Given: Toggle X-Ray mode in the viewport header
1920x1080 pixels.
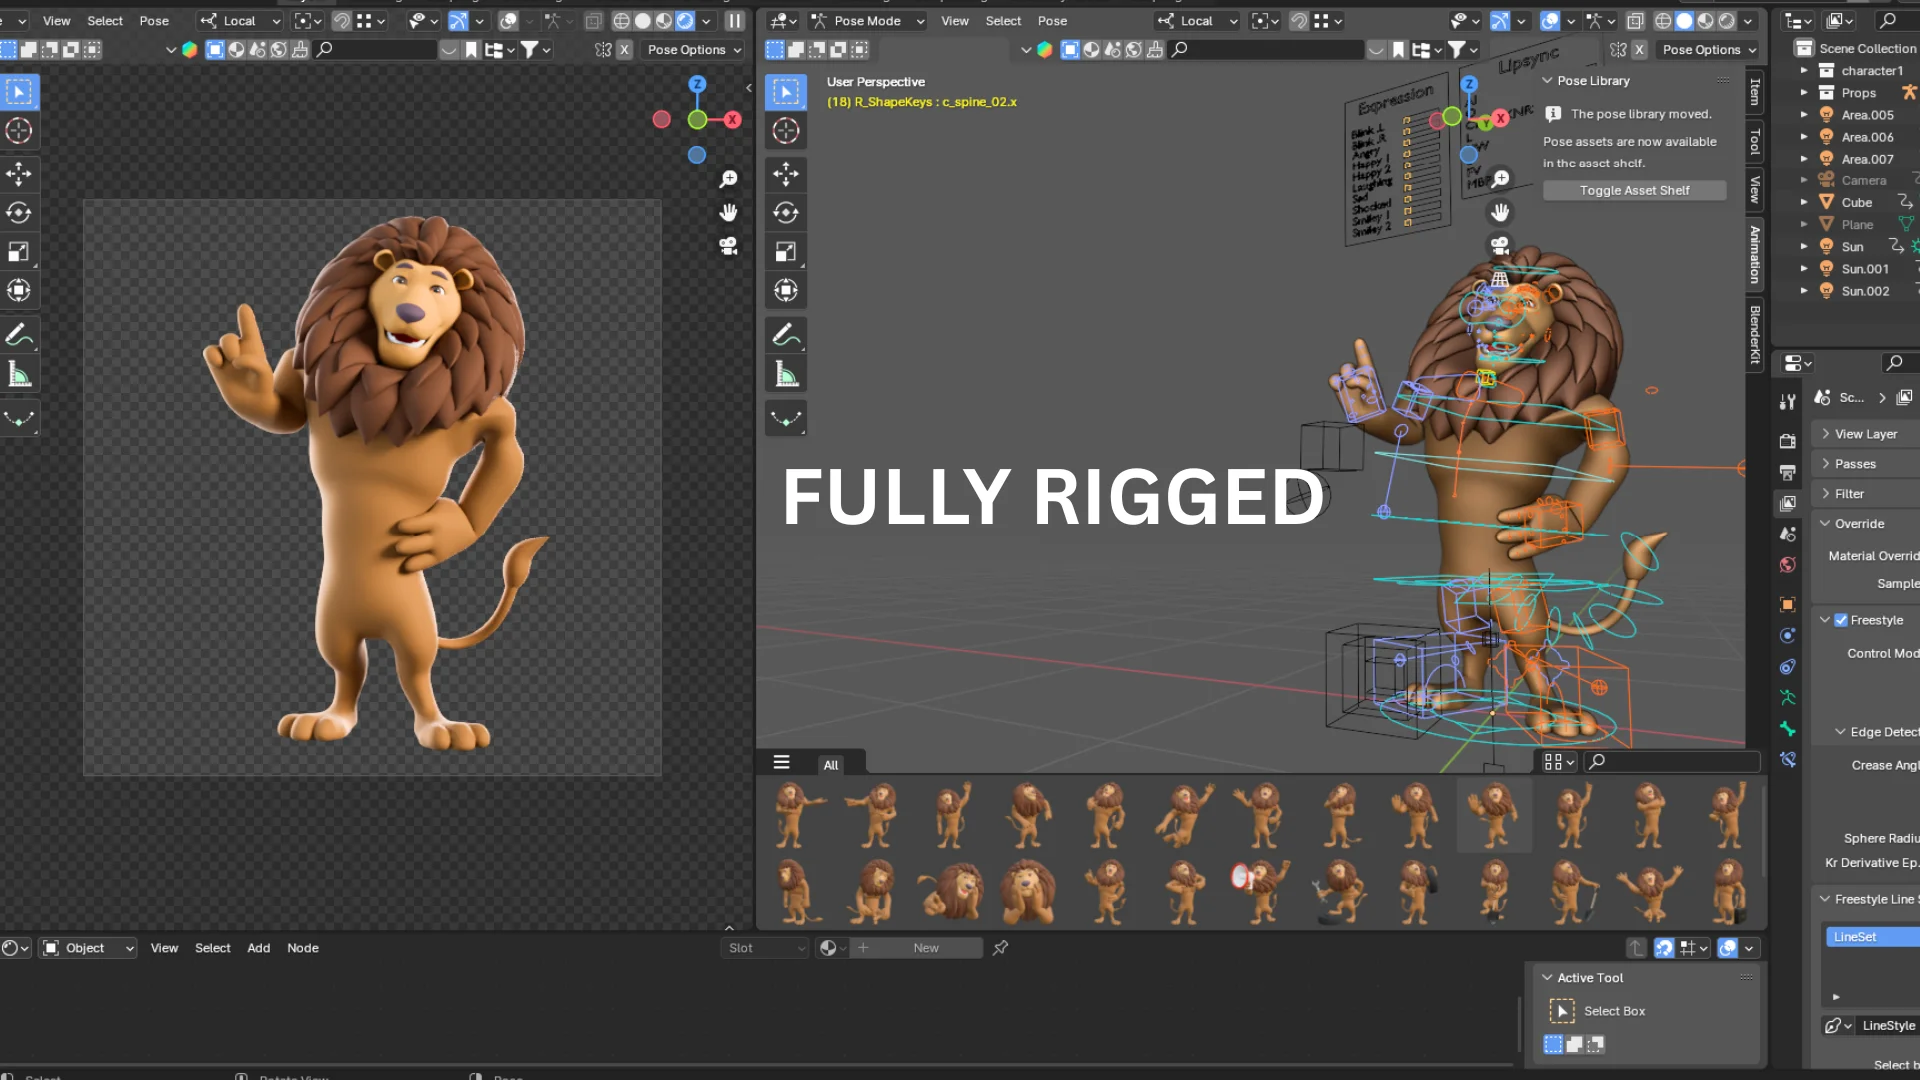Looking at the screenshot, I should pos(1635,20).
